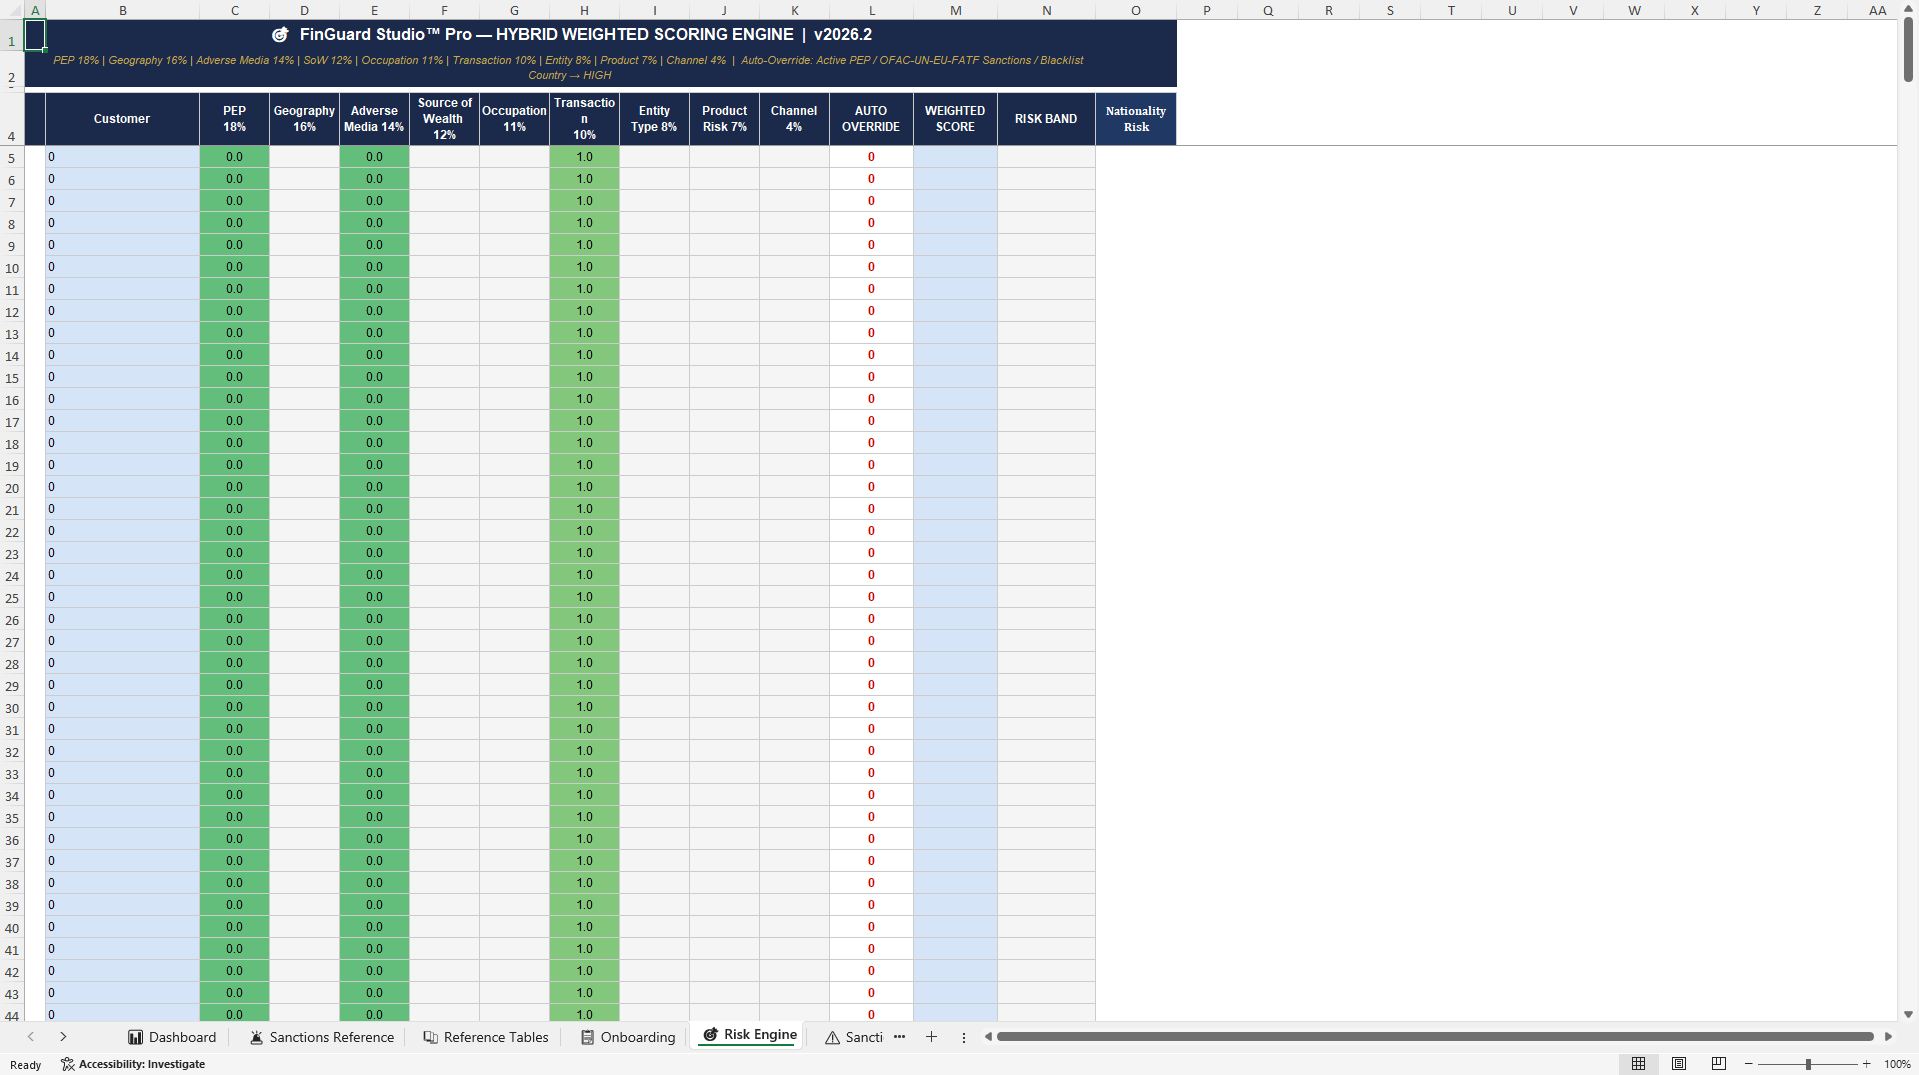Select the Nationality Risk header cell

pos(1136,119)
